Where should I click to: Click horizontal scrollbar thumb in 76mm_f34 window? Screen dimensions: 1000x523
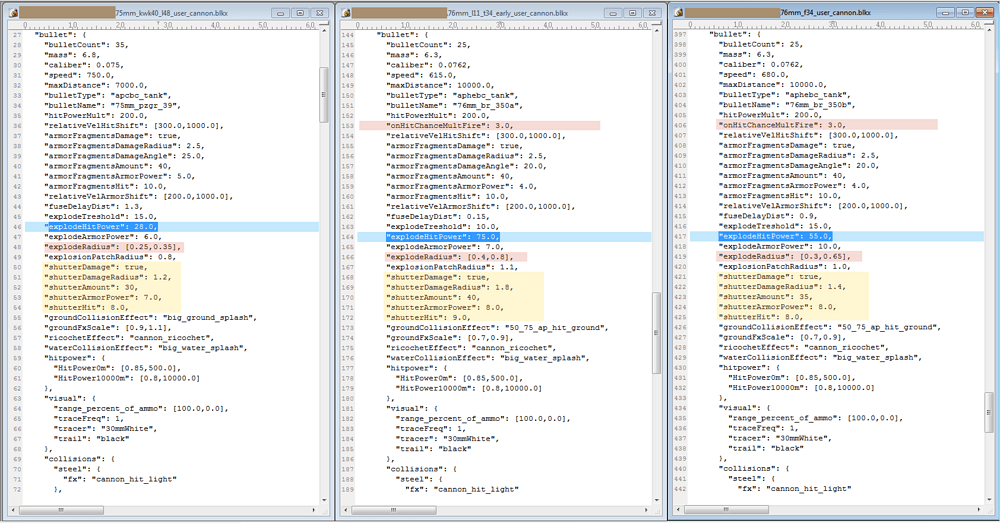(726, 510)
